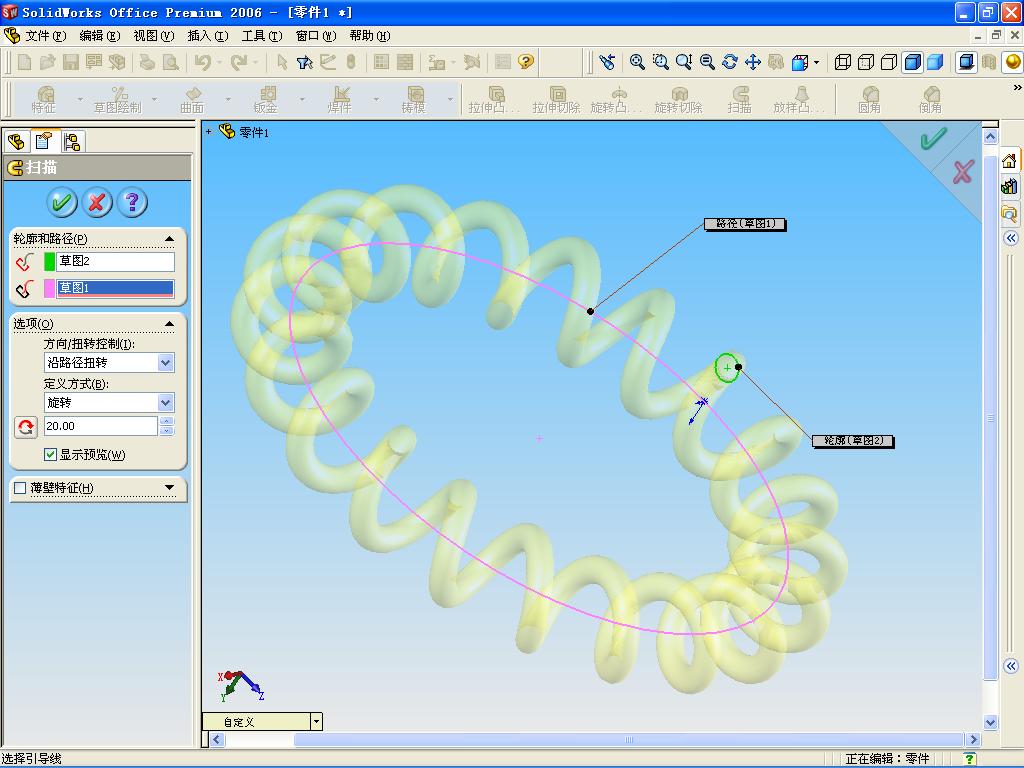This screenshot has width=1024, height=768.
Task: Open the 帮助 menu
Action: coord(370,35)
